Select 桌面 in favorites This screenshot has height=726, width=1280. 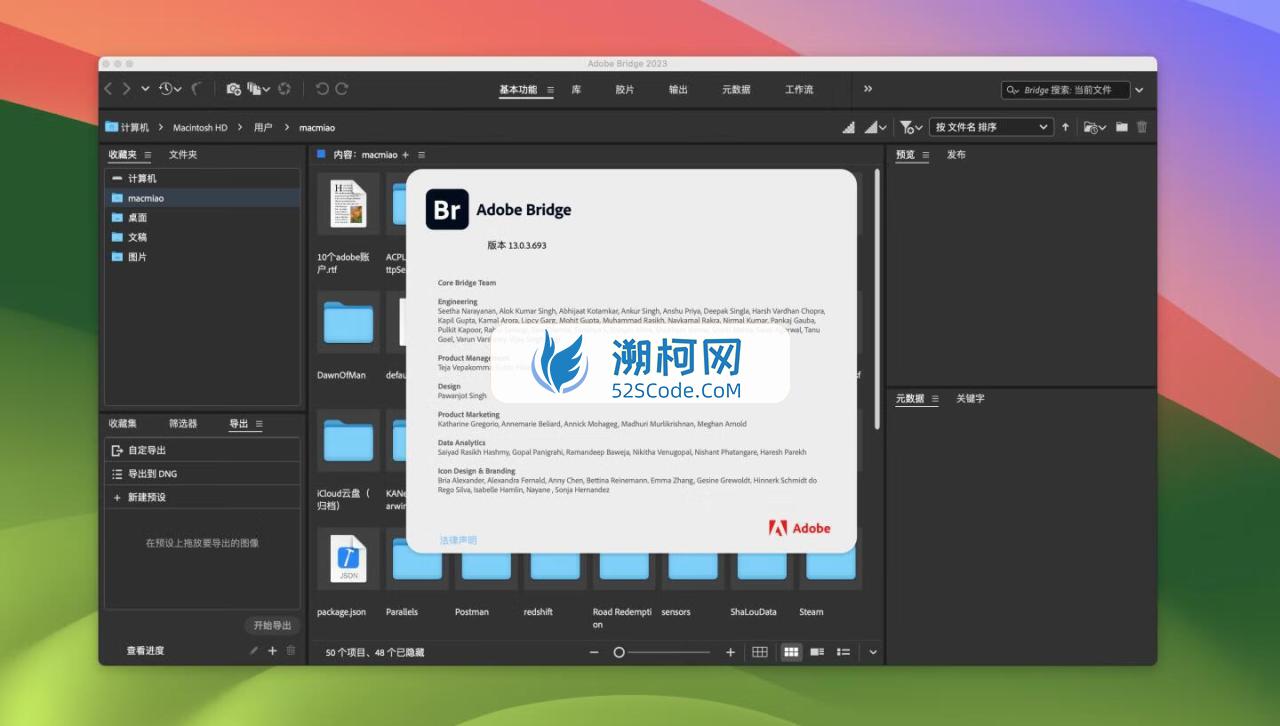point(202,217)
